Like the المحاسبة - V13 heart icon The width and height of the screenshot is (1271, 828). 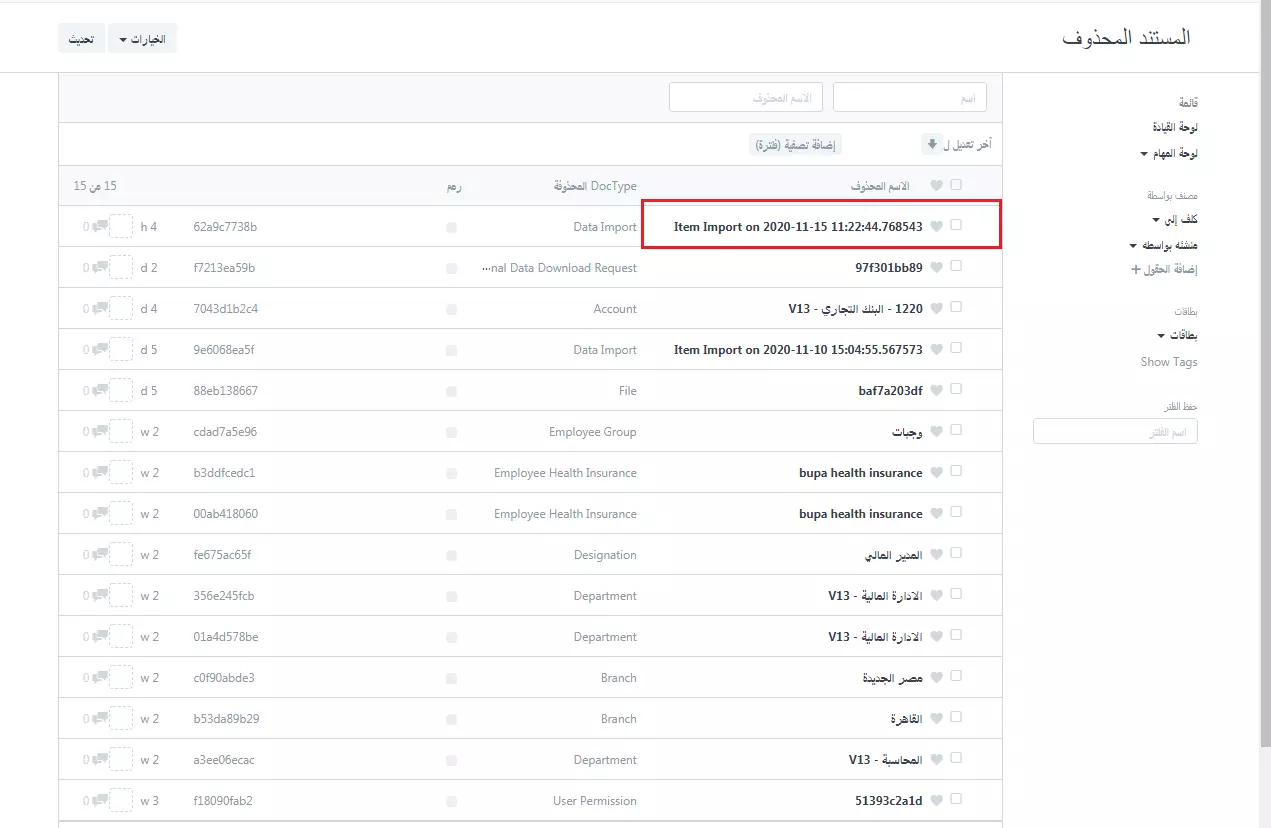click(x=936, y=760)
